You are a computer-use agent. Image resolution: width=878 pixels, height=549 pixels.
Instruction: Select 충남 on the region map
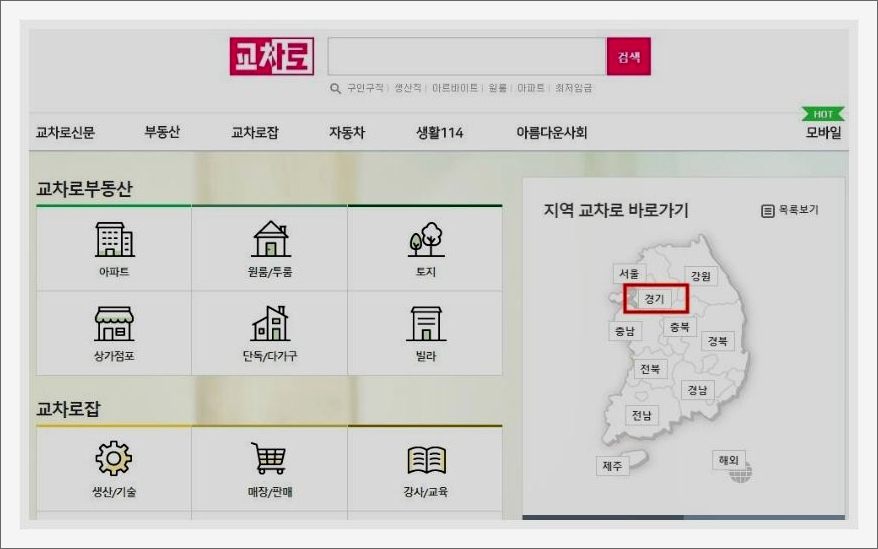pyautogui.click(x=625, y=331)
